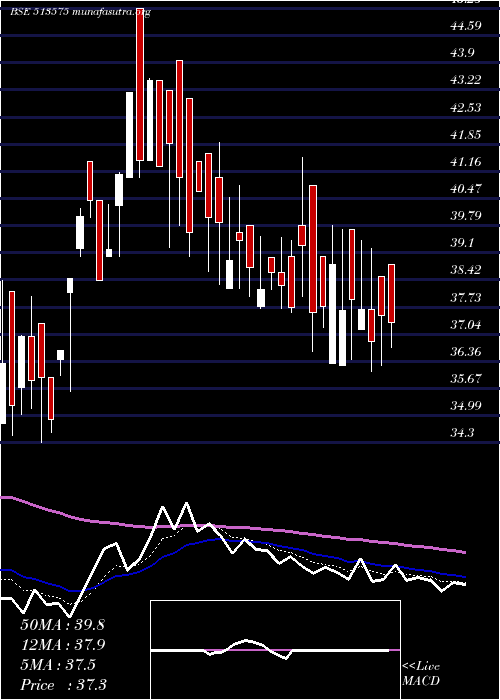Click the Price : 37.3 readout

tap(63, 685)
